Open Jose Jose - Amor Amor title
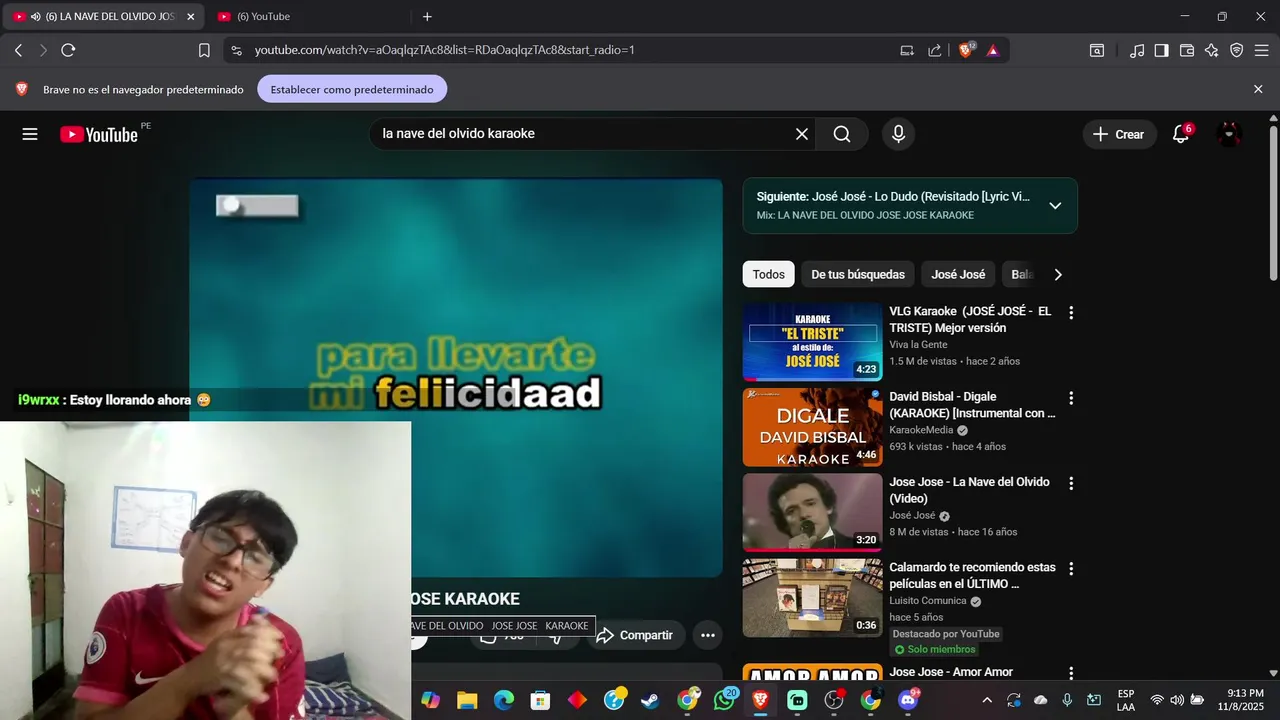 [951, 672]
